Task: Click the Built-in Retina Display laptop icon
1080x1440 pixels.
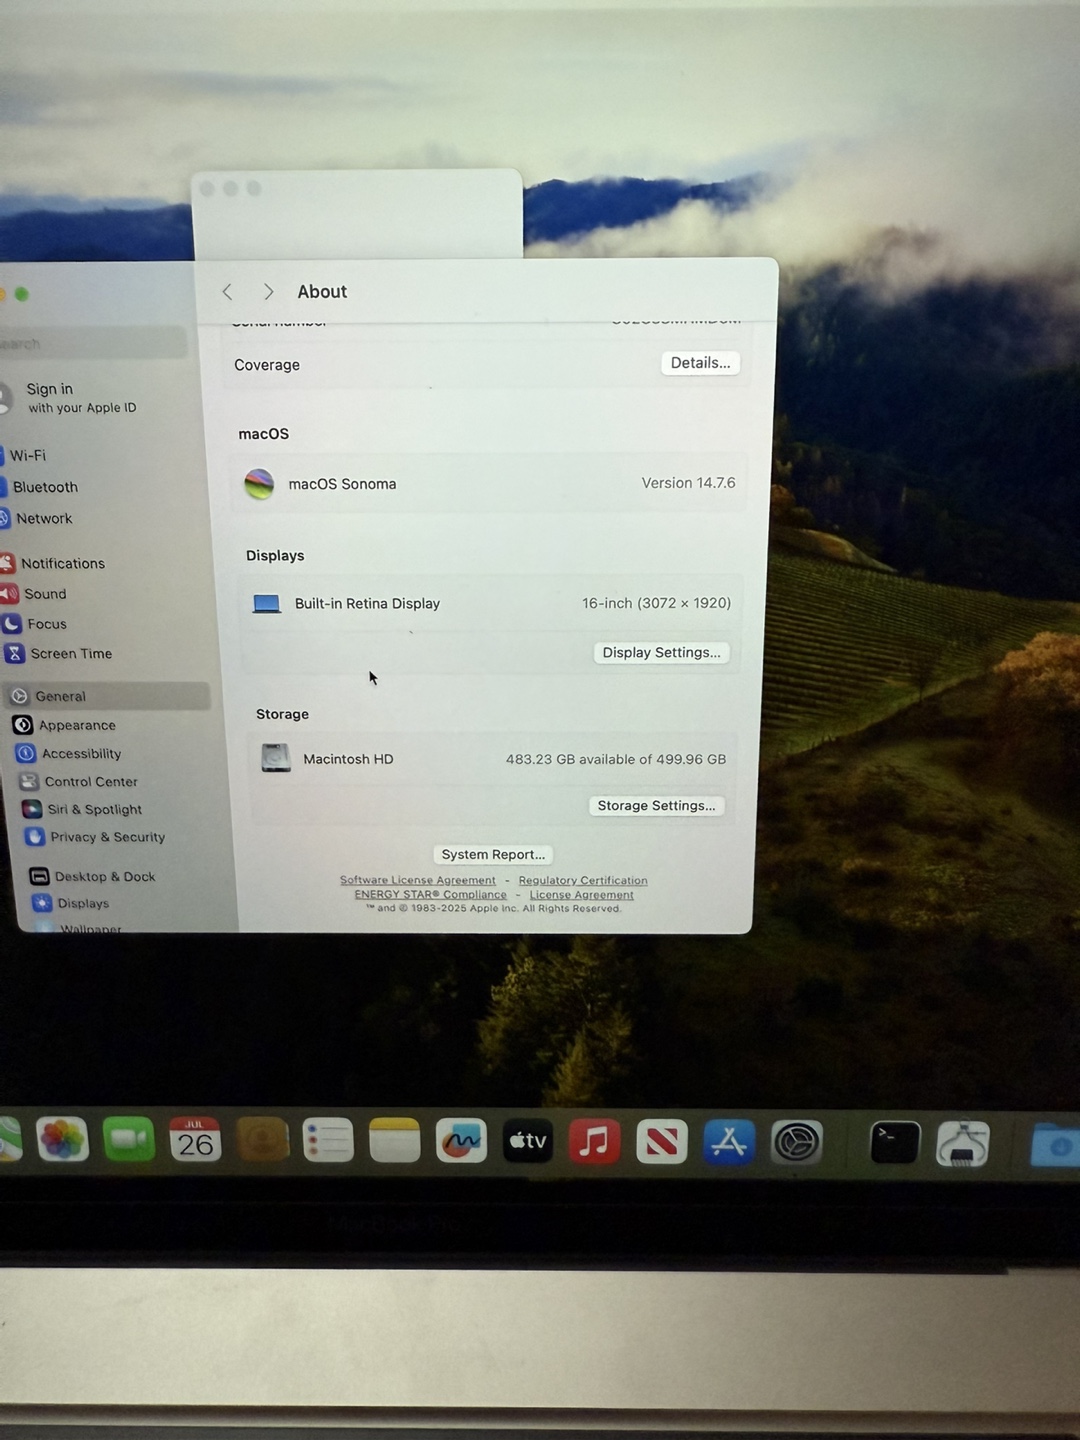Action: click(x=266, y=604)
